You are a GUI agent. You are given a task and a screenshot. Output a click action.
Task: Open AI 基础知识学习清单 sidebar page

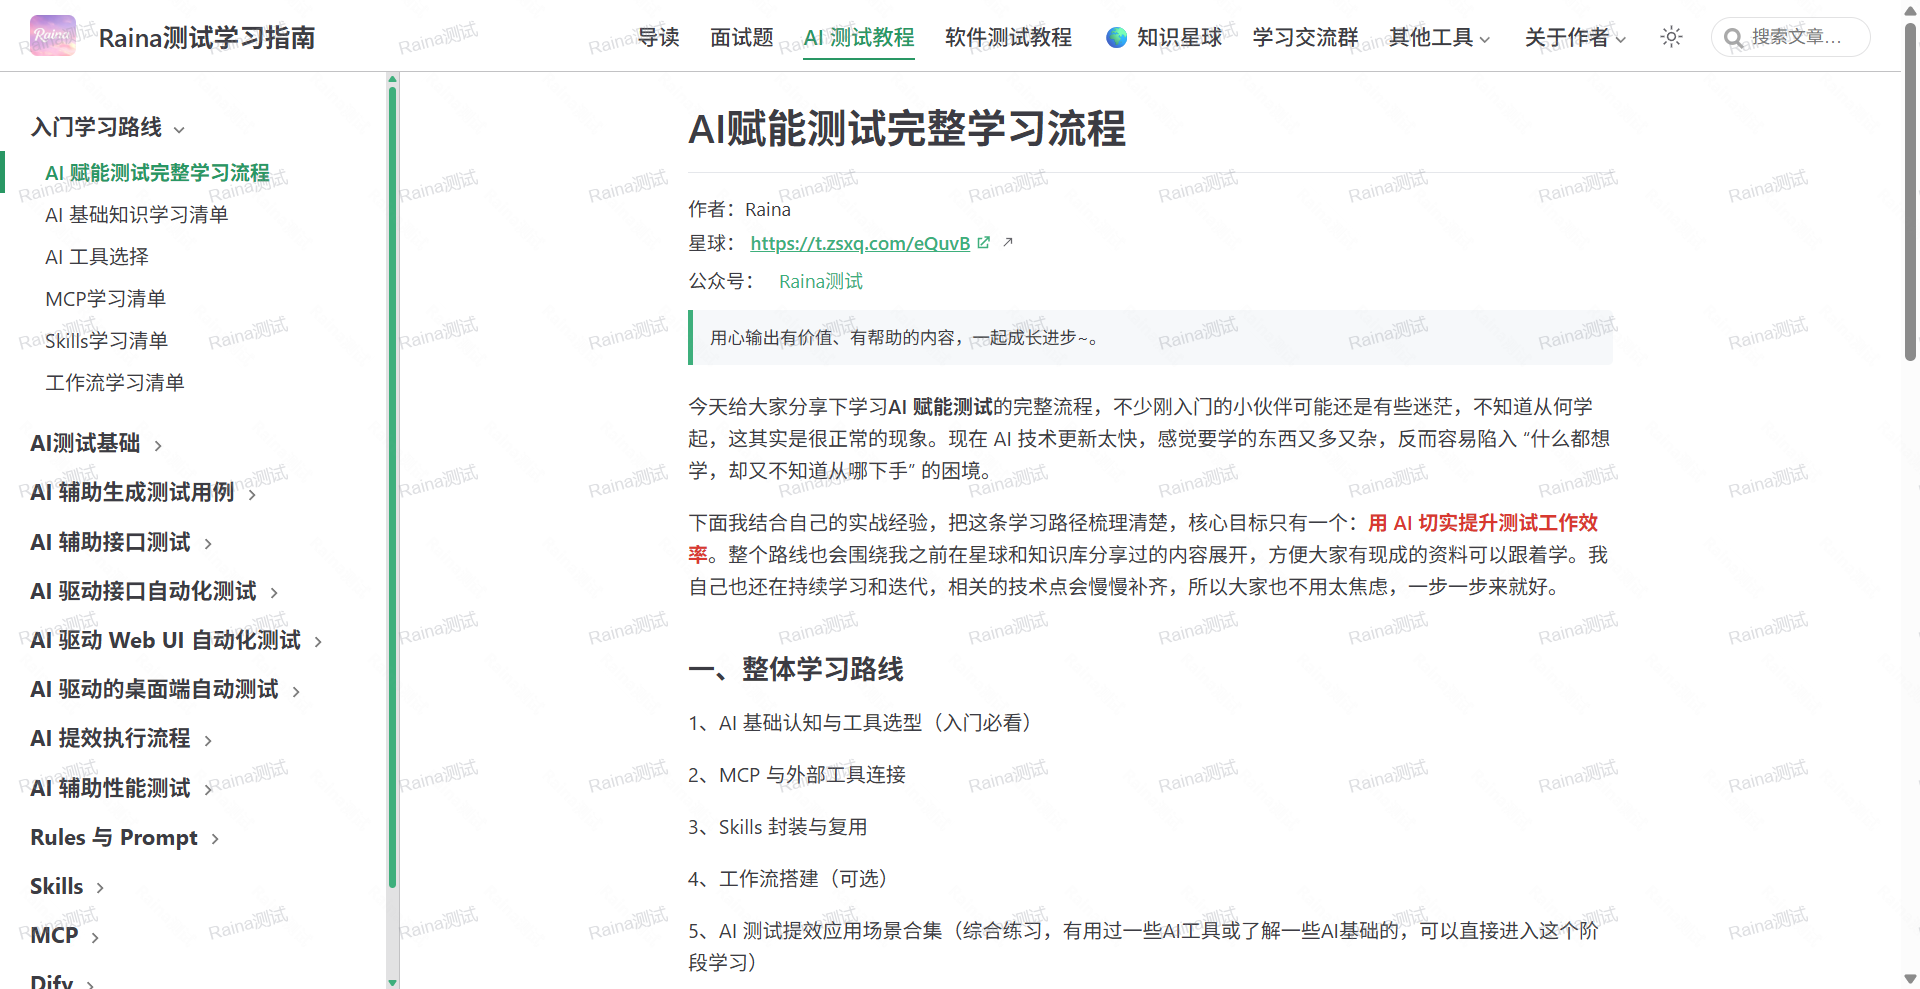[137, 215]
